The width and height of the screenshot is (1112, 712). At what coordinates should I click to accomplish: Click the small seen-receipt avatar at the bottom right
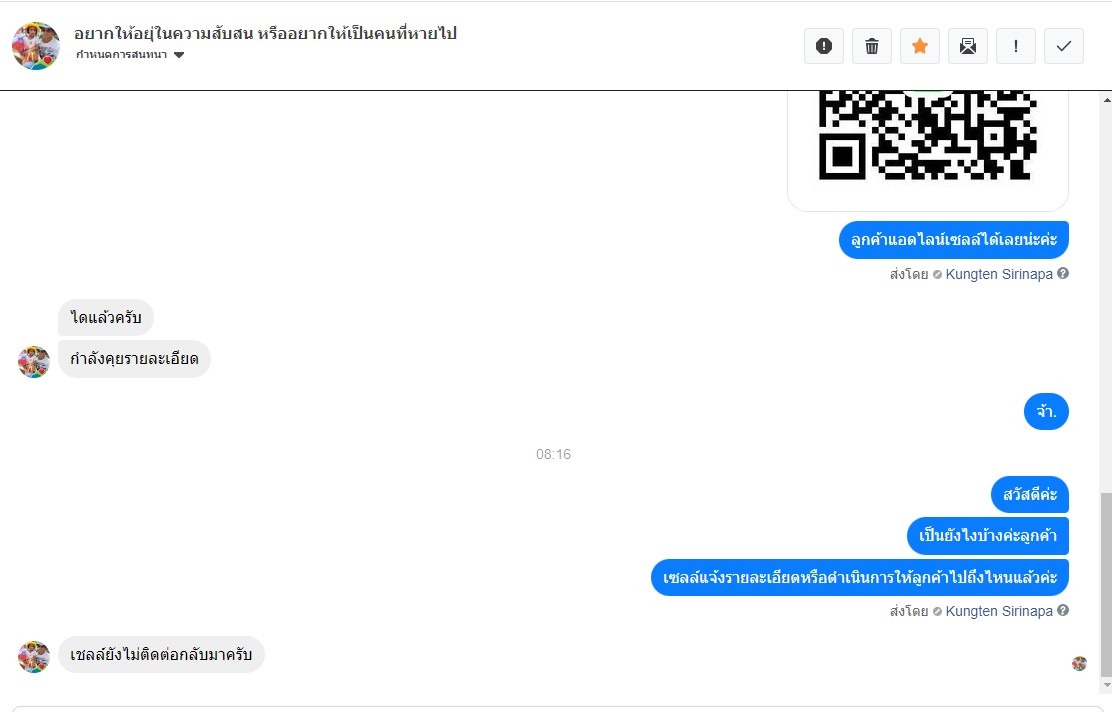coord(1079,663)
